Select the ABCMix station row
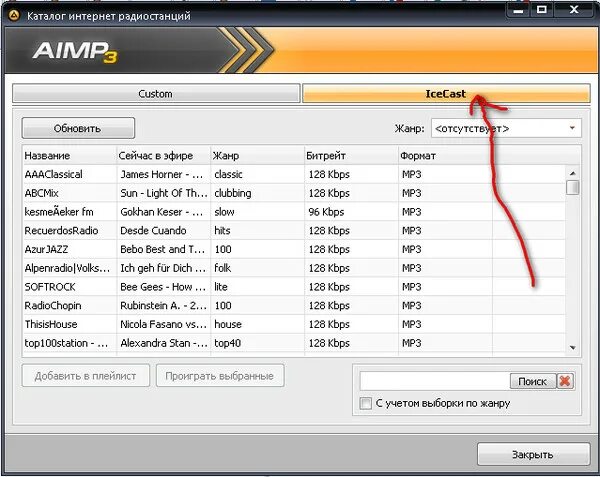The image size is (600, 477). (294, 193)
